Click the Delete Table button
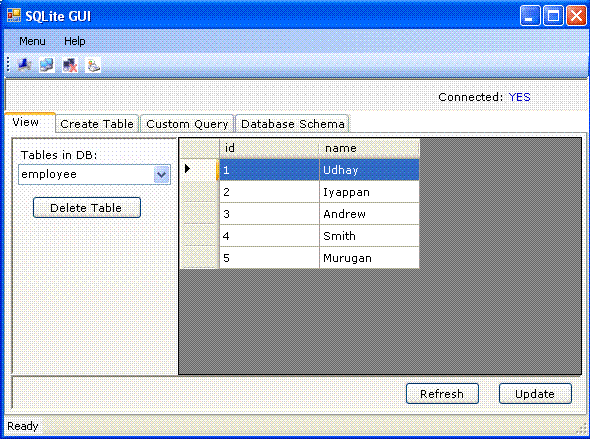Viewport: 592px width, 440px height. [86, 207]
